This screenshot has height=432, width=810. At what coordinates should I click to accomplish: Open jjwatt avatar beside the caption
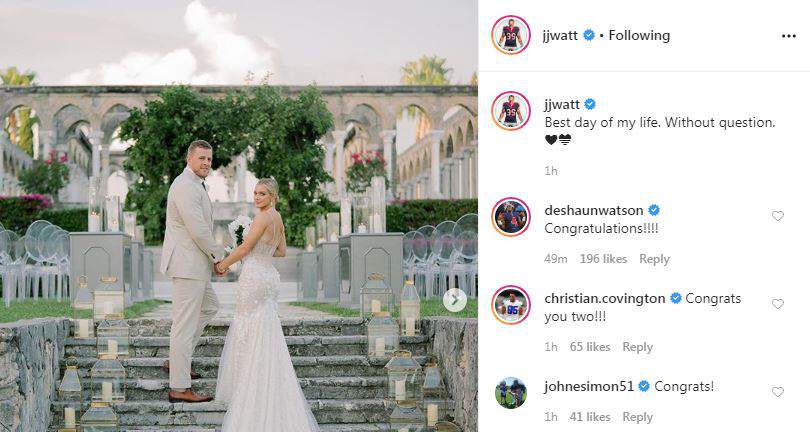coord(511,111)
